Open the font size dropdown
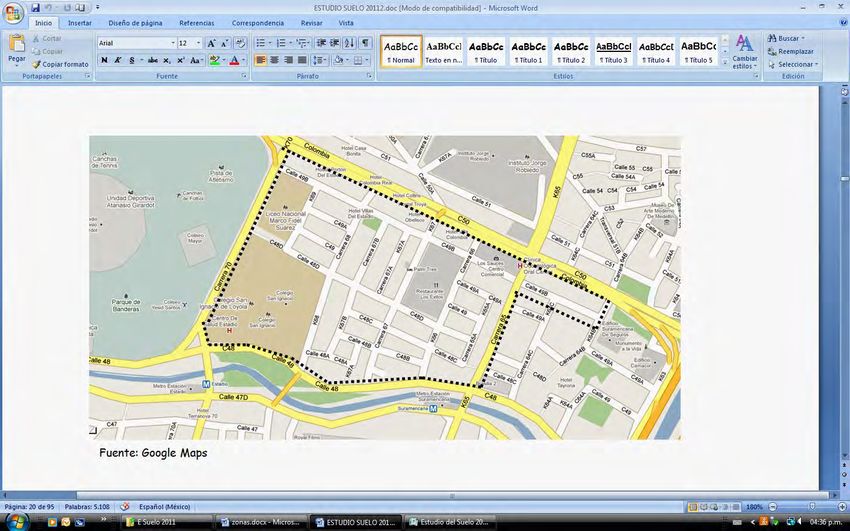This screenshot has height=531, width=850. pos(198,43)
